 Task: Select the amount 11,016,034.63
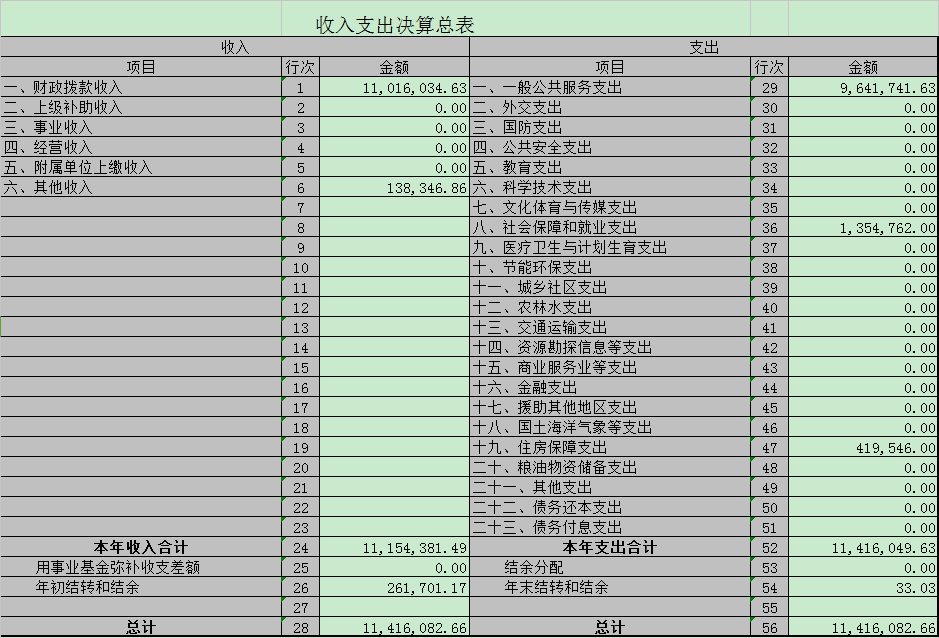pyautogui.click(x=394, y=87)
